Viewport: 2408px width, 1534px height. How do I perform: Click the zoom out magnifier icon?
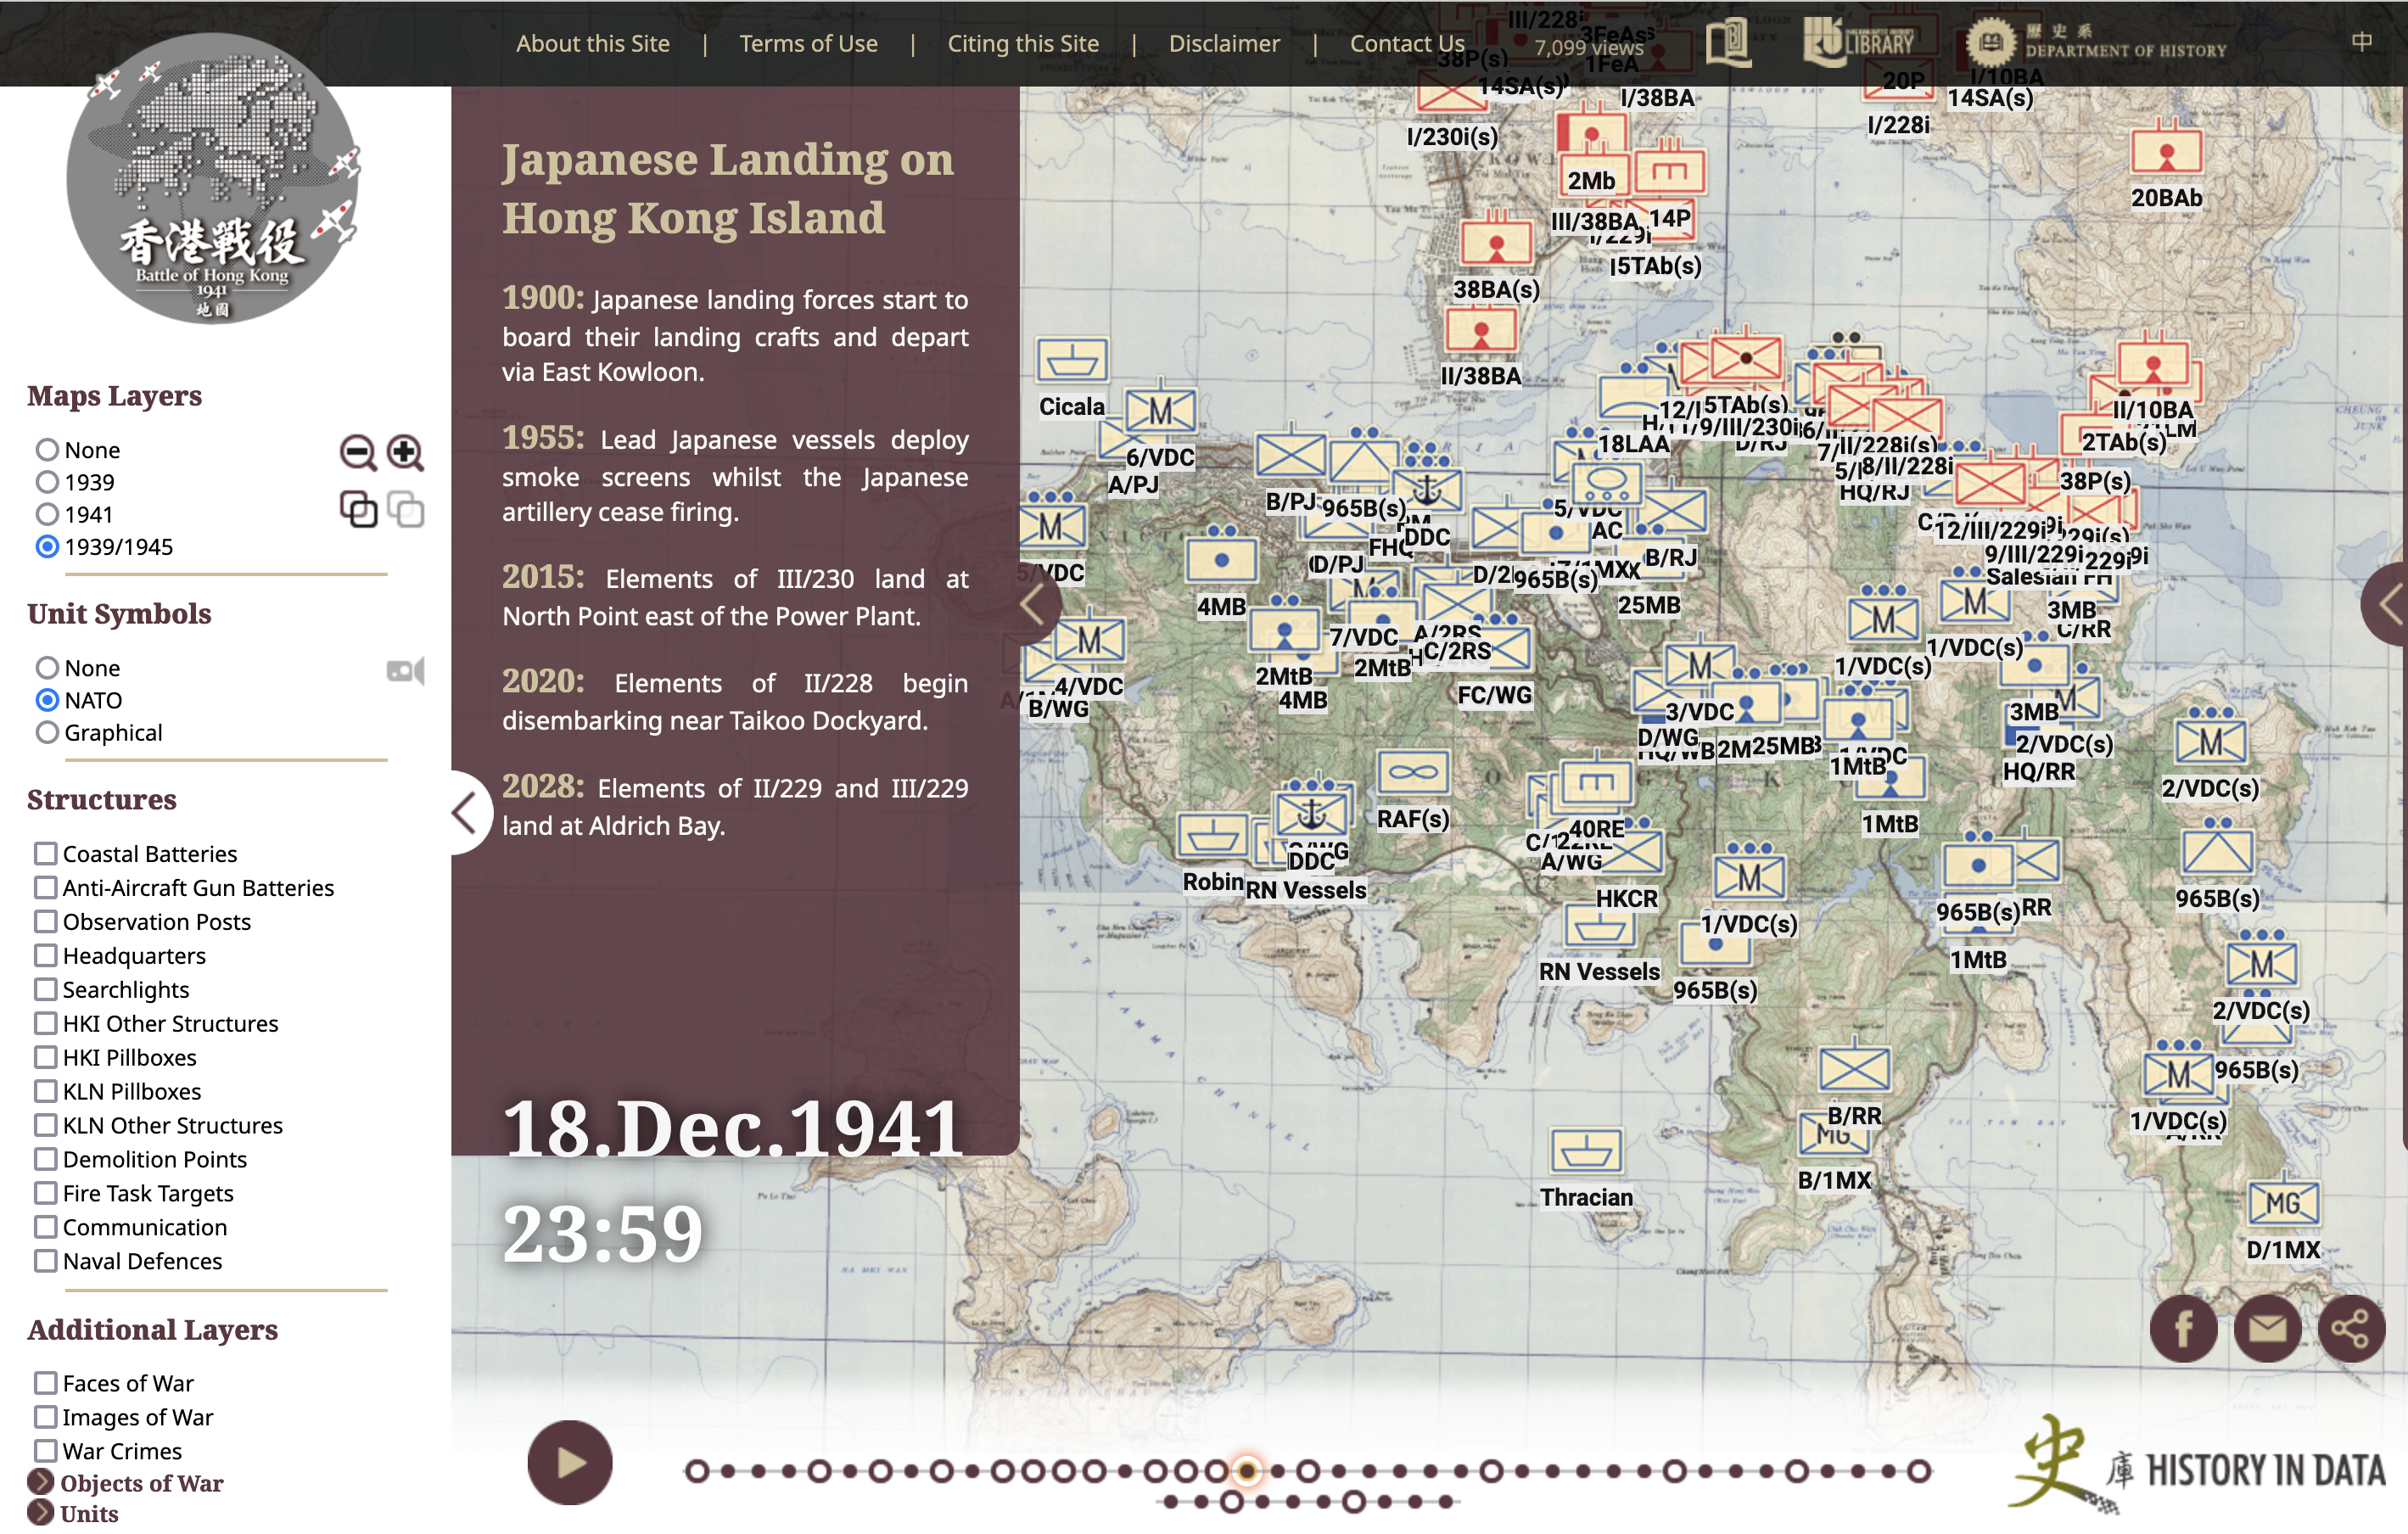click(x=357, y=453)
